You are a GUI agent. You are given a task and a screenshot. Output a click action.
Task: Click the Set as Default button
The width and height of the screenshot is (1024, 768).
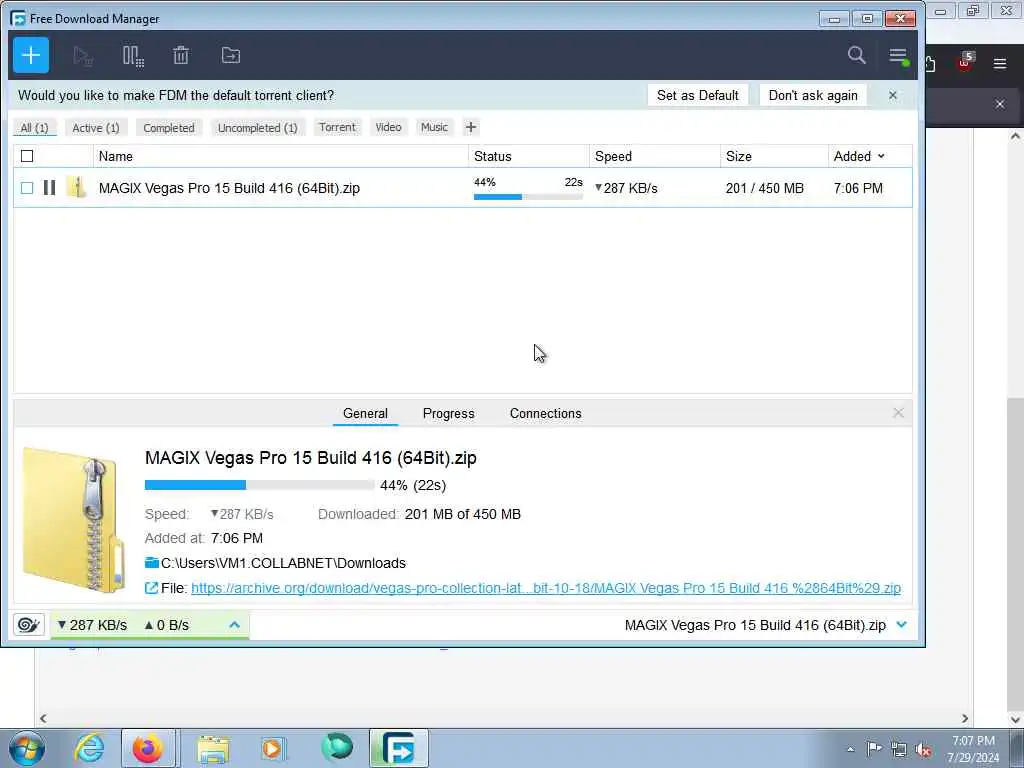click(697, 95)
